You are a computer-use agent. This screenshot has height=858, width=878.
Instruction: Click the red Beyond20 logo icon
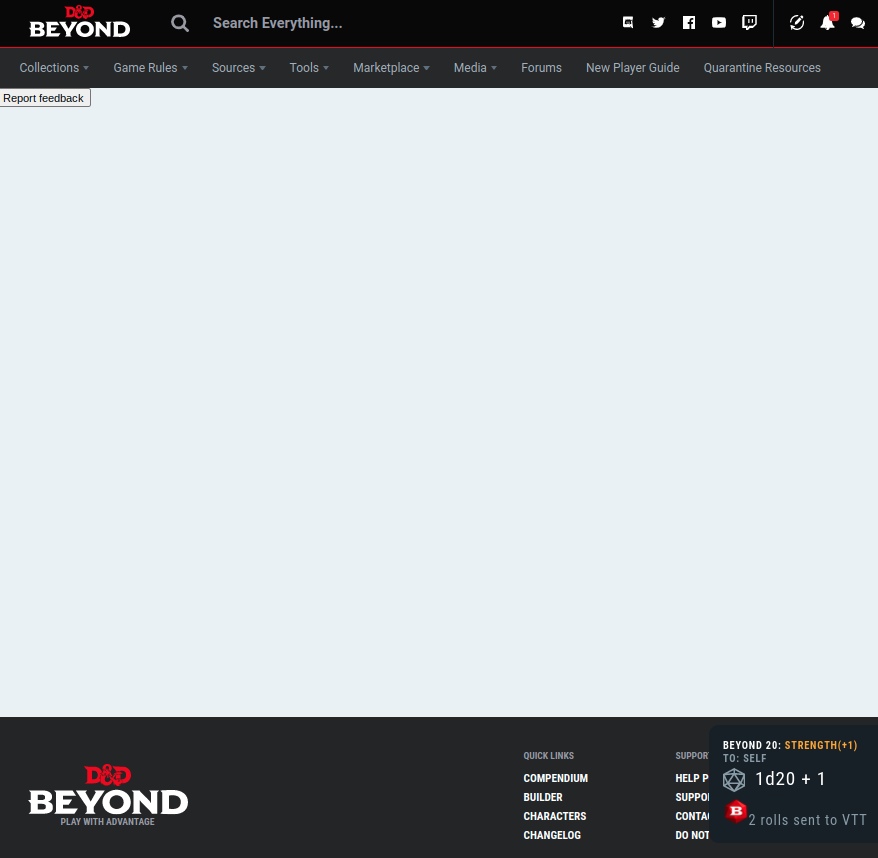tap(736, 812)
